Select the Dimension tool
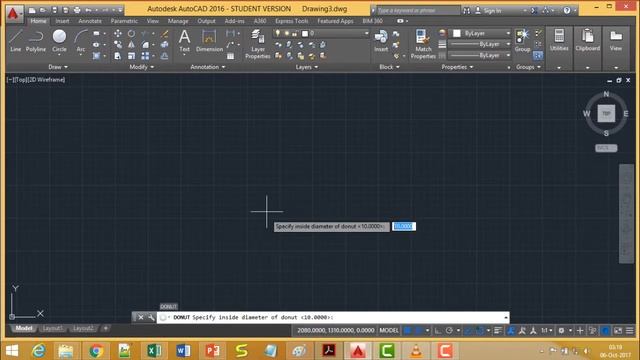Image resolution: width=640 pixels, height=360 pixels. pos(209,41)
